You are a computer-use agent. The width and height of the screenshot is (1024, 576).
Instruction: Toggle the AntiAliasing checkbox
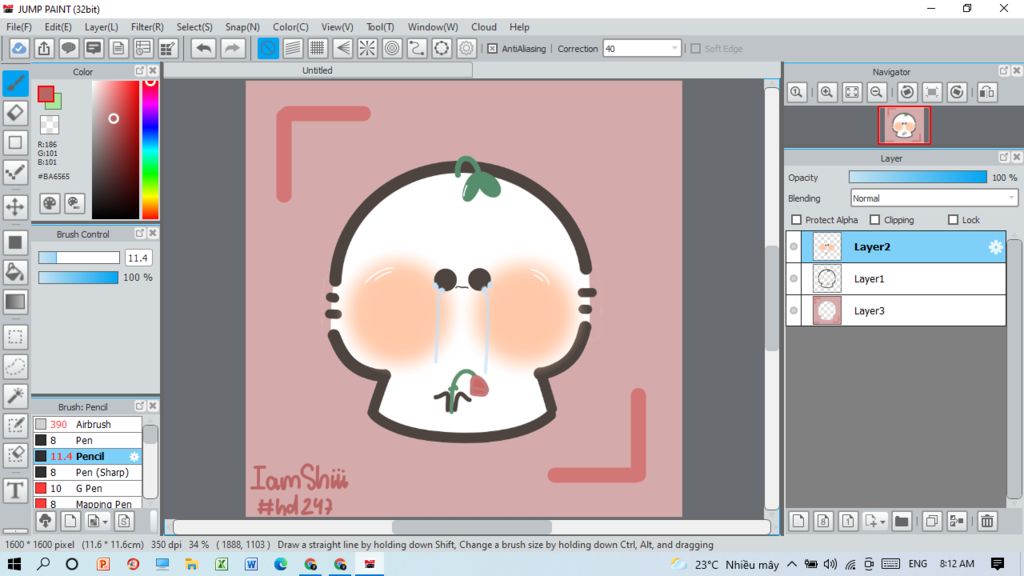[492, 48]
